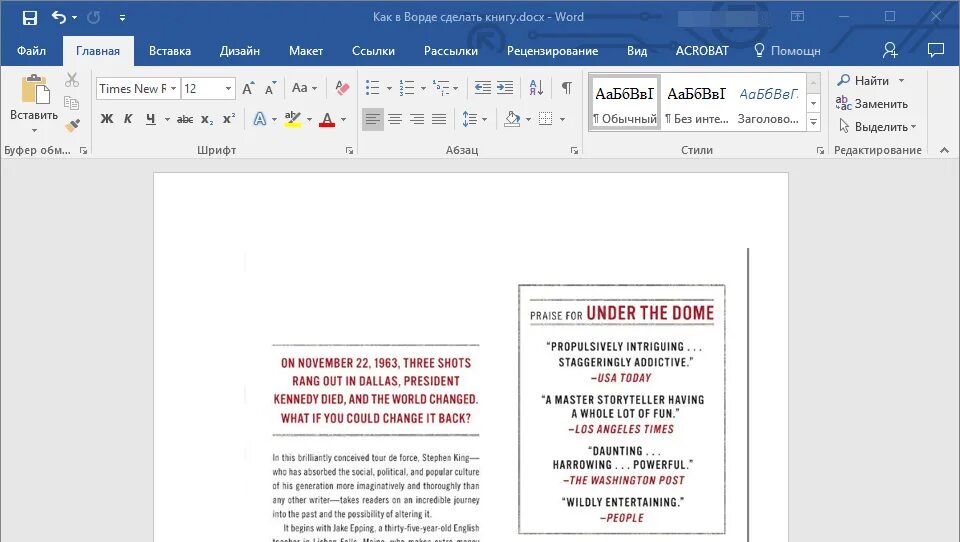Switch to the Рассылки tab
The height and width of the screenshot is (542, 960).
451,51
